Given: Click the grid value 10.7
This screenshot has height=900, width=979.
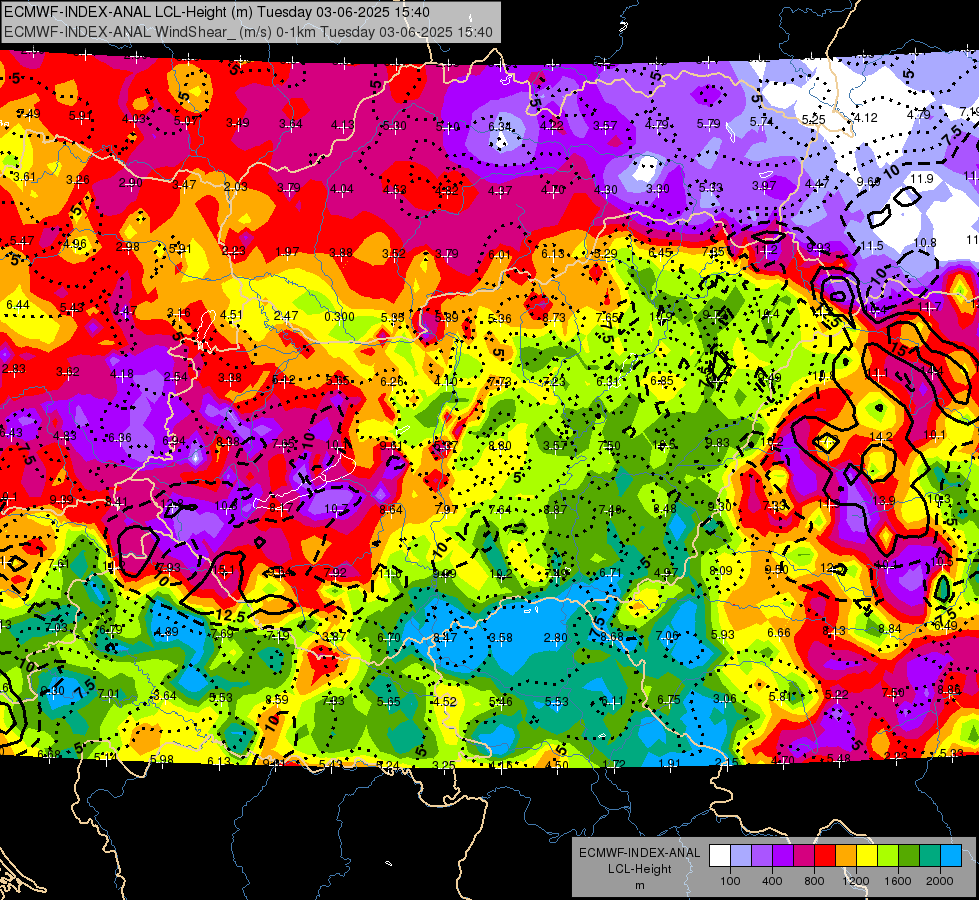Looking at the screenshot, I should point(336,509).
